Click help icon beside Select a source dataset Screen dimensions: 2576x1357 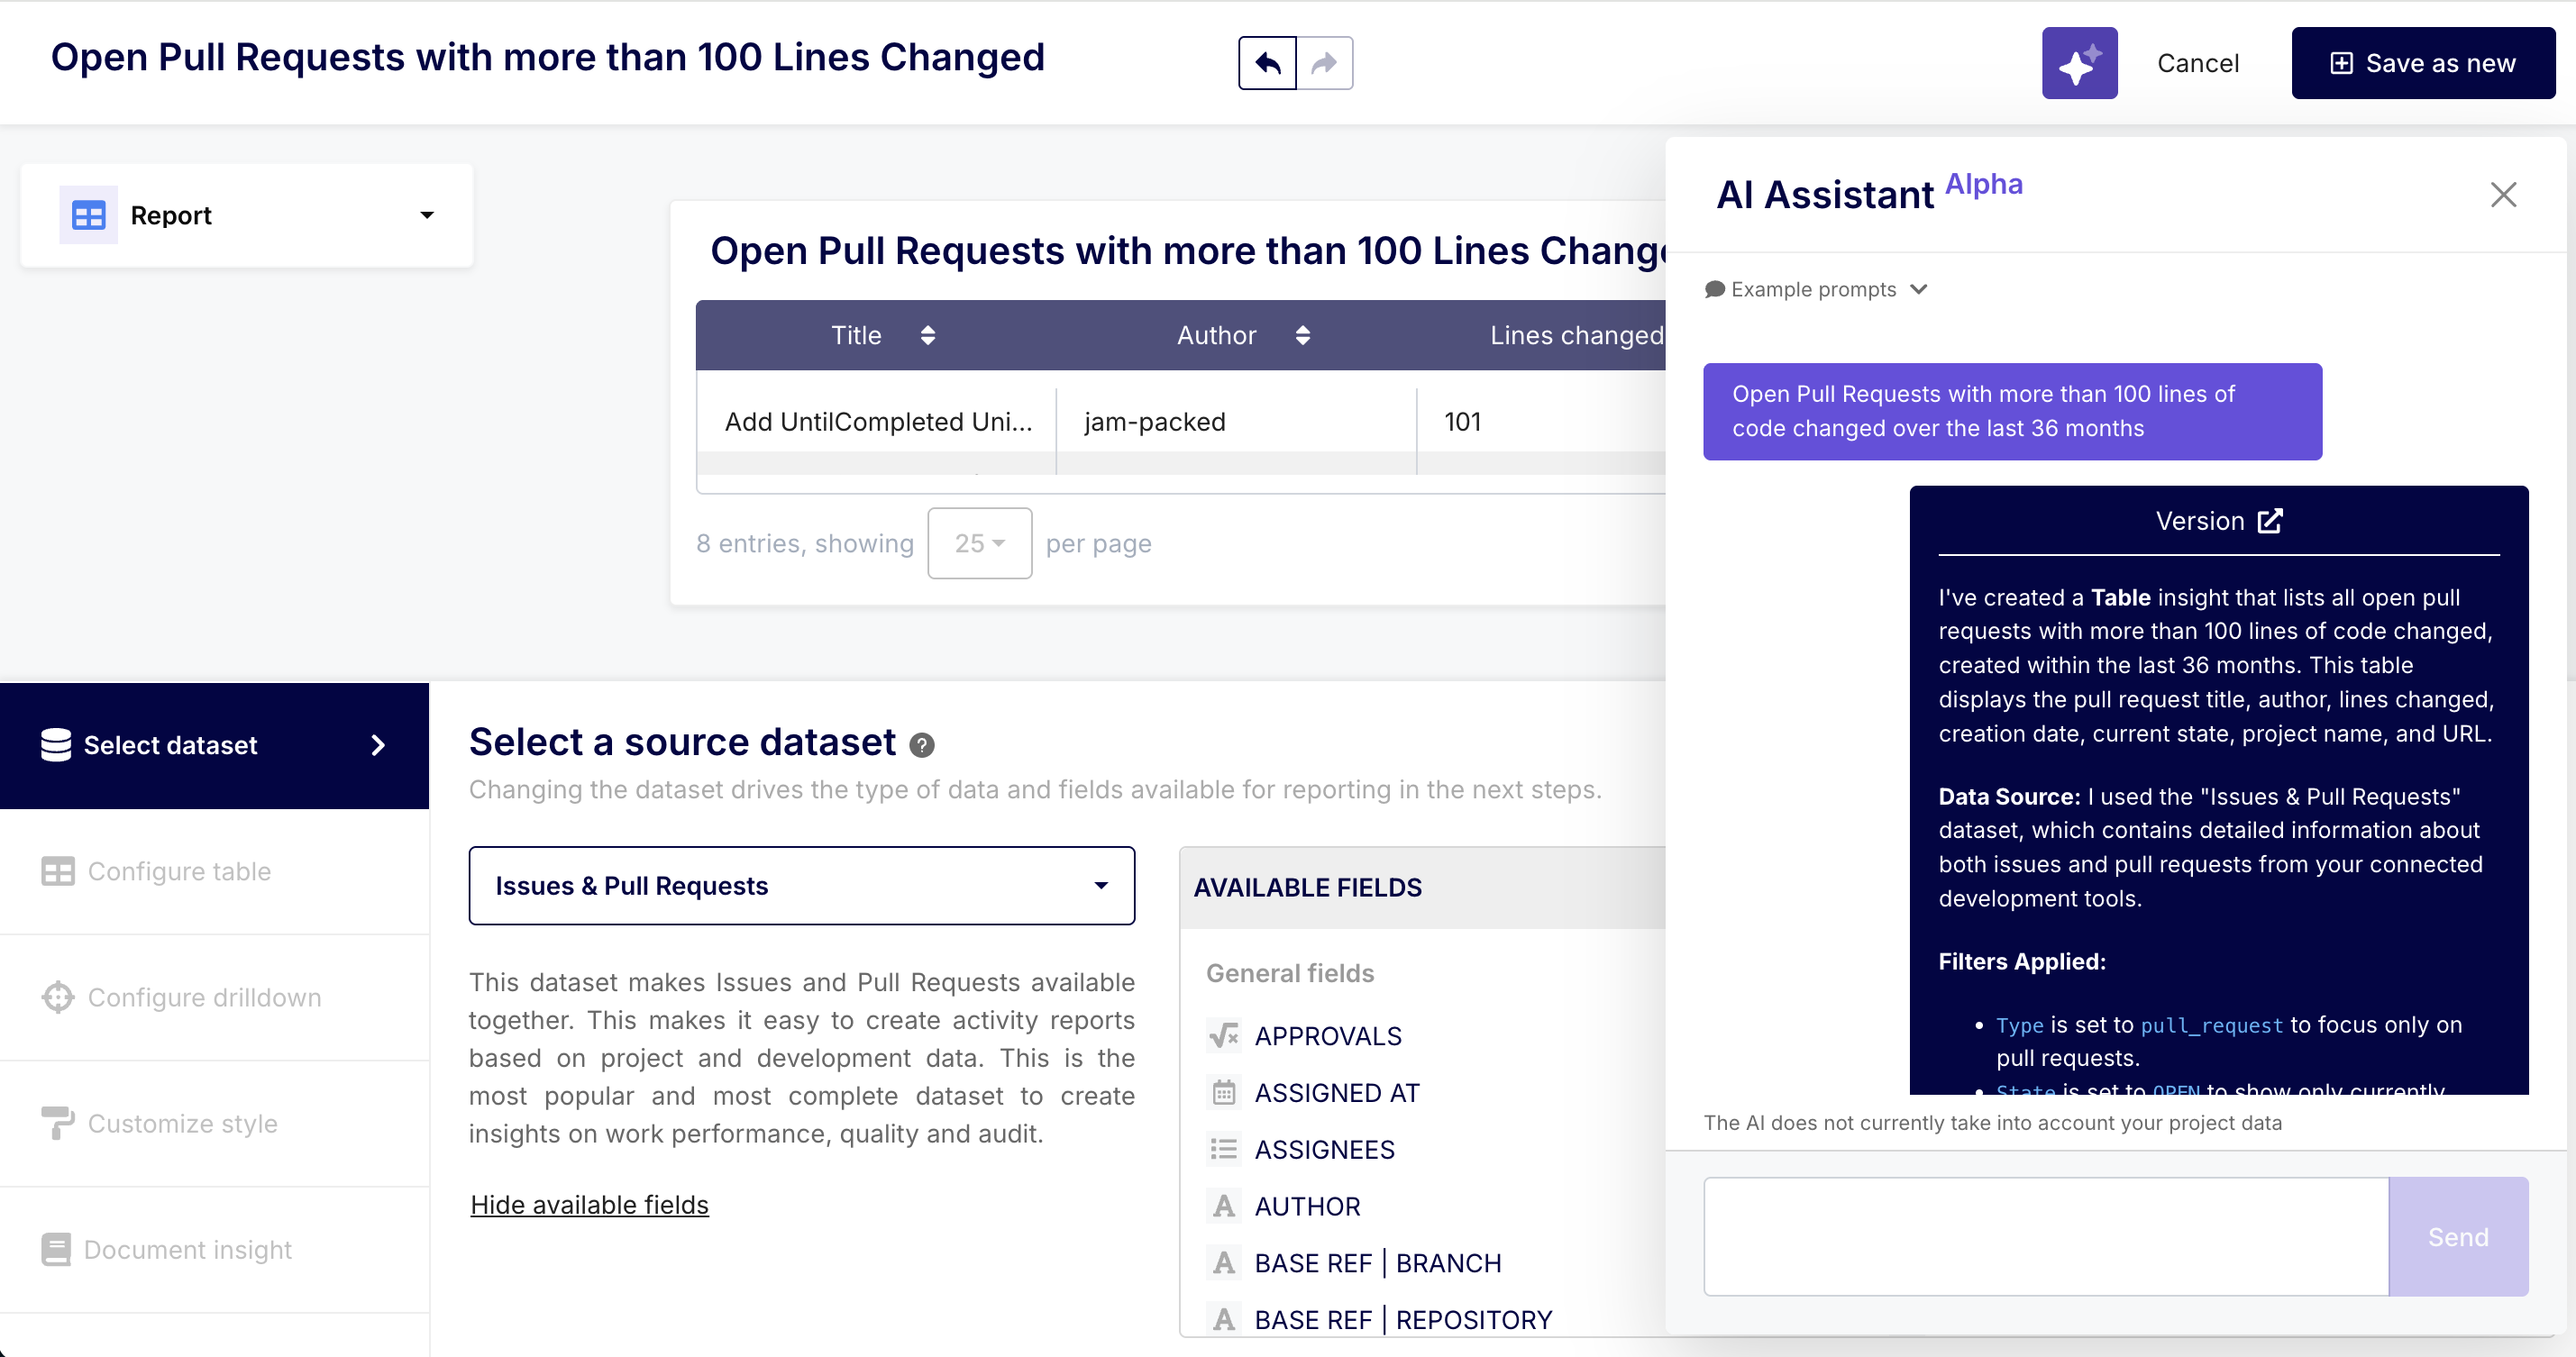pyautogui.click(x=921, y=744)
